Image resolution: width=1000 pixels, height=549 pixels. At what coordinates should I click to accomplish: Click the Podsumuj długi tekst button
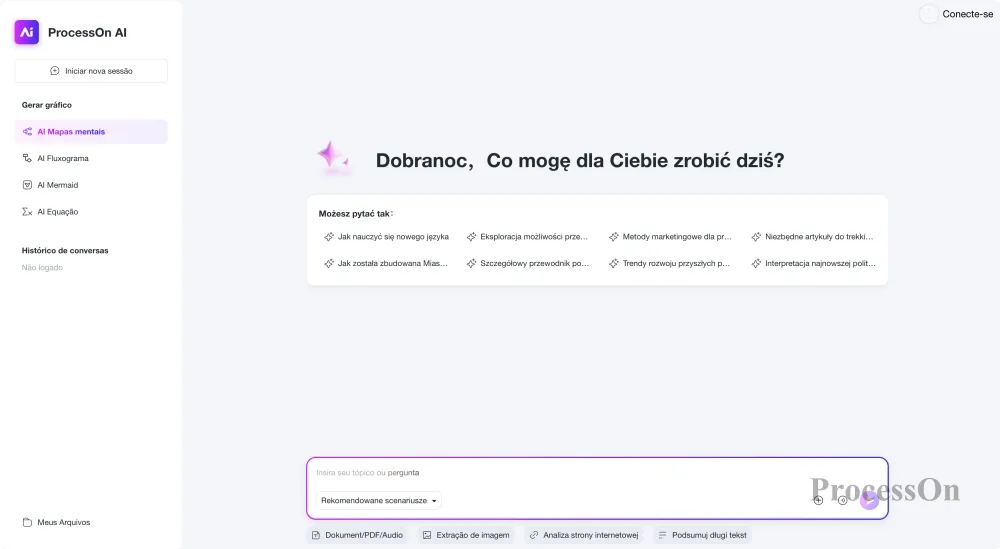(x=702, y=535)
